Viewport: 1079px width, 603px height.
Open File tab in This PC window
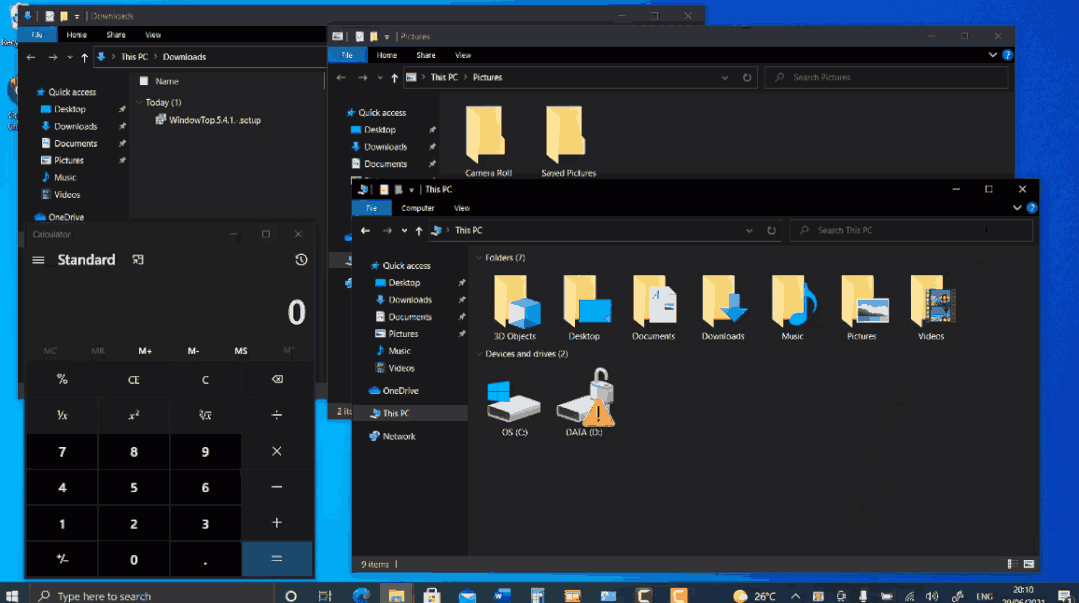click(372, 208)
